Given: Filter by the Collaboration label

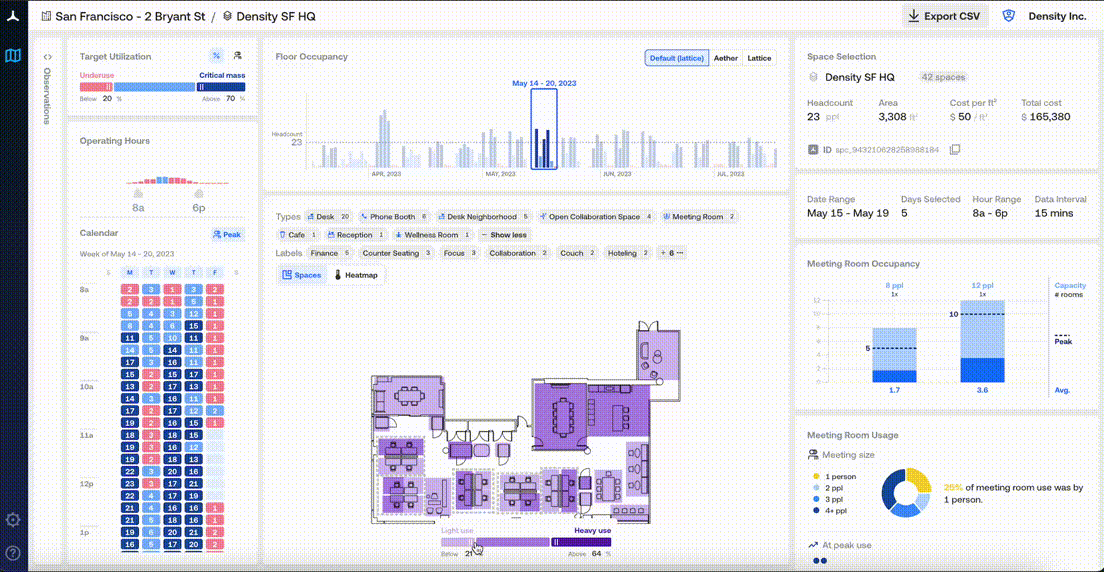Looking at the screenshot, I should pos(518,253).
